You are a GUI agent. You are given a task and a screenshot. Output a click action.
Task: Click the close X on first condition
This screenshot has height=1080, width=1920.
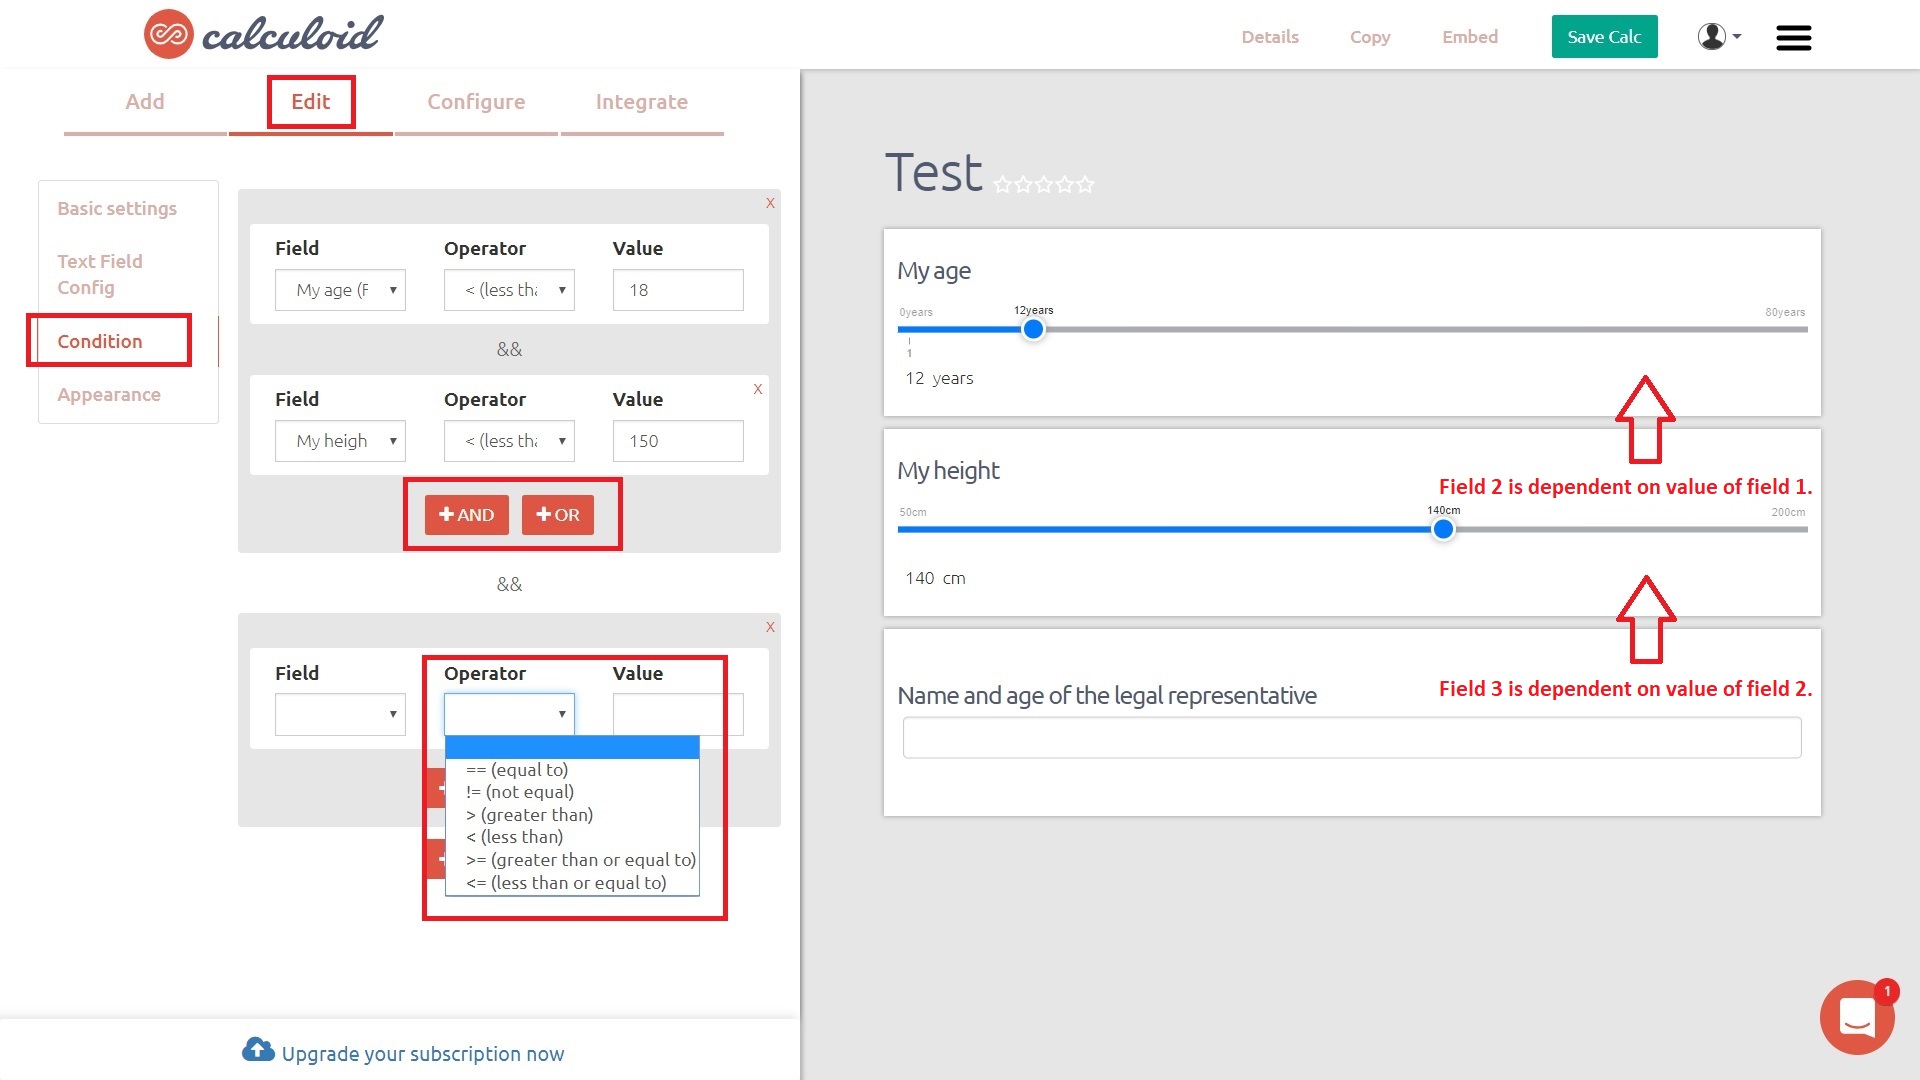click(x=770, y=202)
